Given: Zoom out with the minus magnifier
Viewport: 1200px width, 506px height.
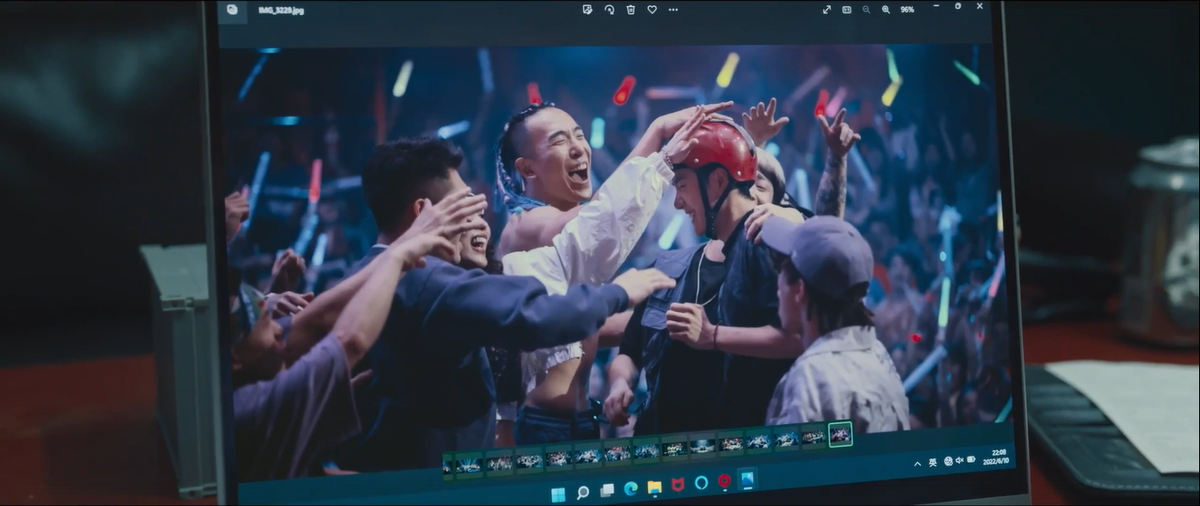Looking at the screenshot, I should (866, 9).
